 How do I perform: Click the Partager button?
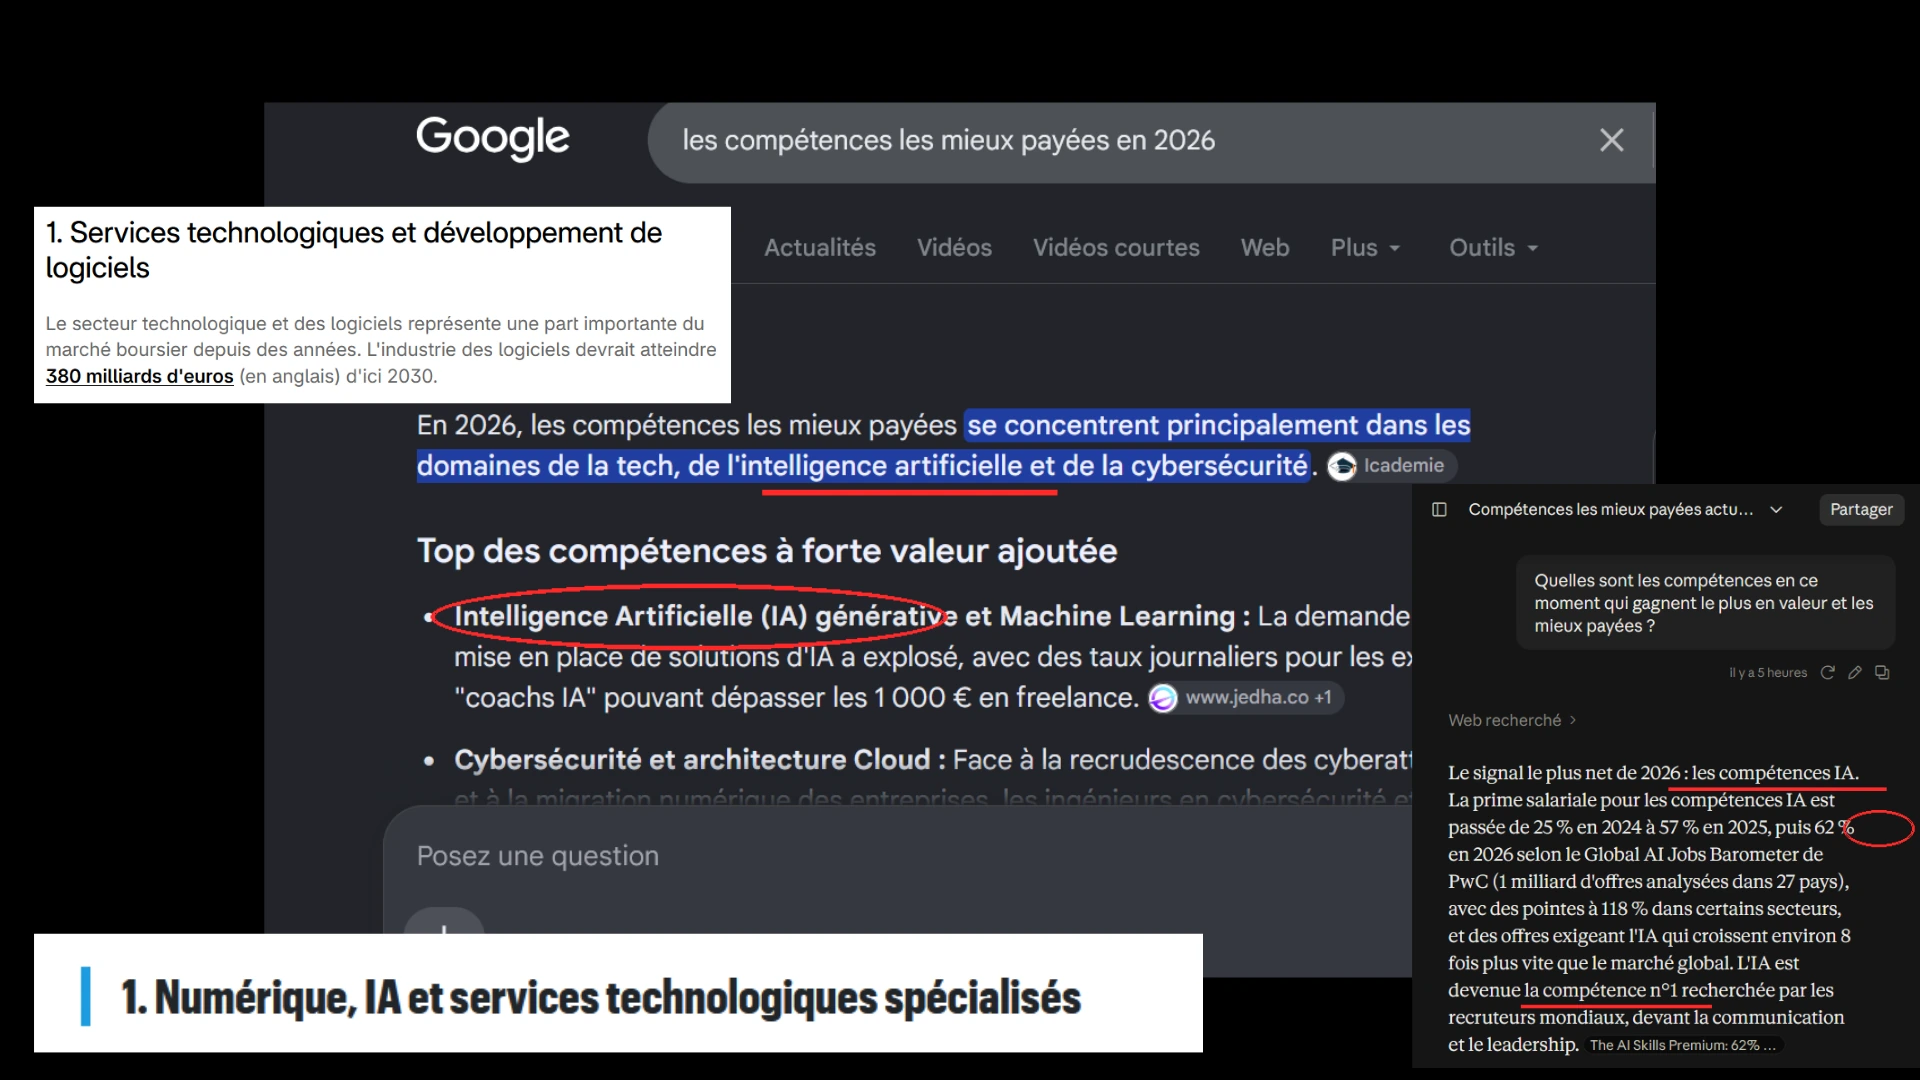coord(1861,510)
